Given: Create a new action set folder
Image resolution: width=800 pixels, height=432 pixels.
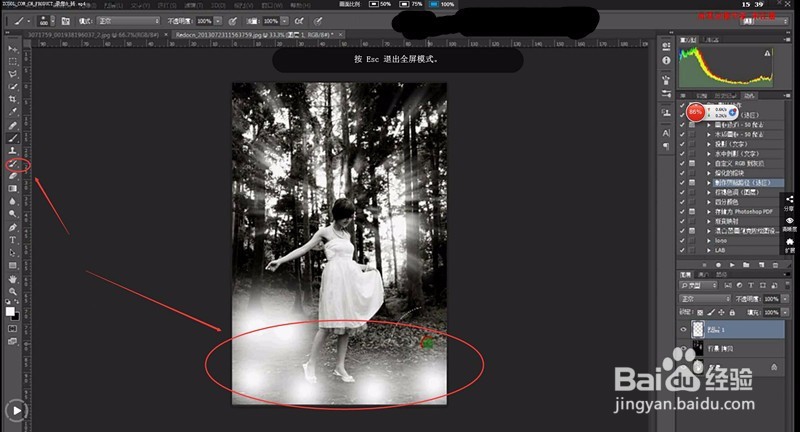Looking at the screenshot, I should (x=746, y=265).
